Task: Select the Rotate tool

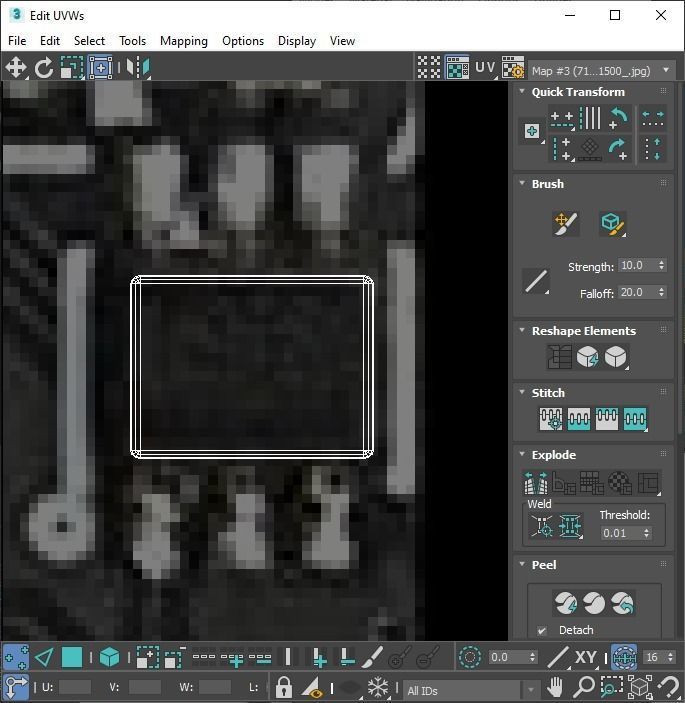Action: (x=43, y=68)
